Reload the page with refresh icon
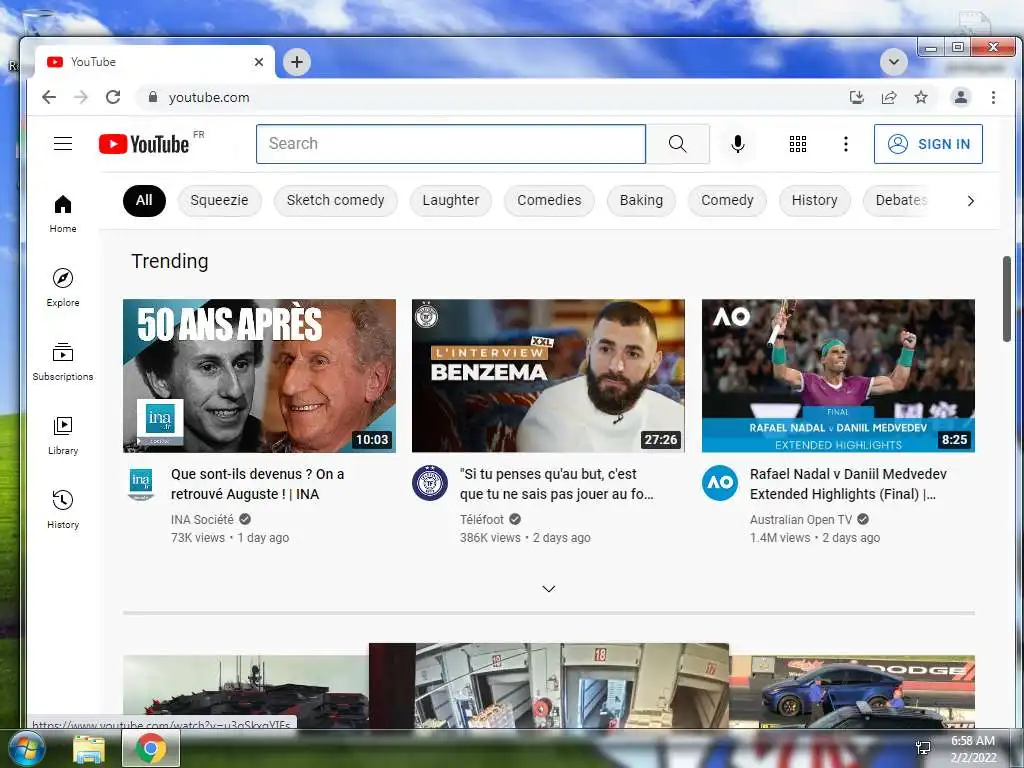This screenshot has height=768, width=1024. point(113,97)
